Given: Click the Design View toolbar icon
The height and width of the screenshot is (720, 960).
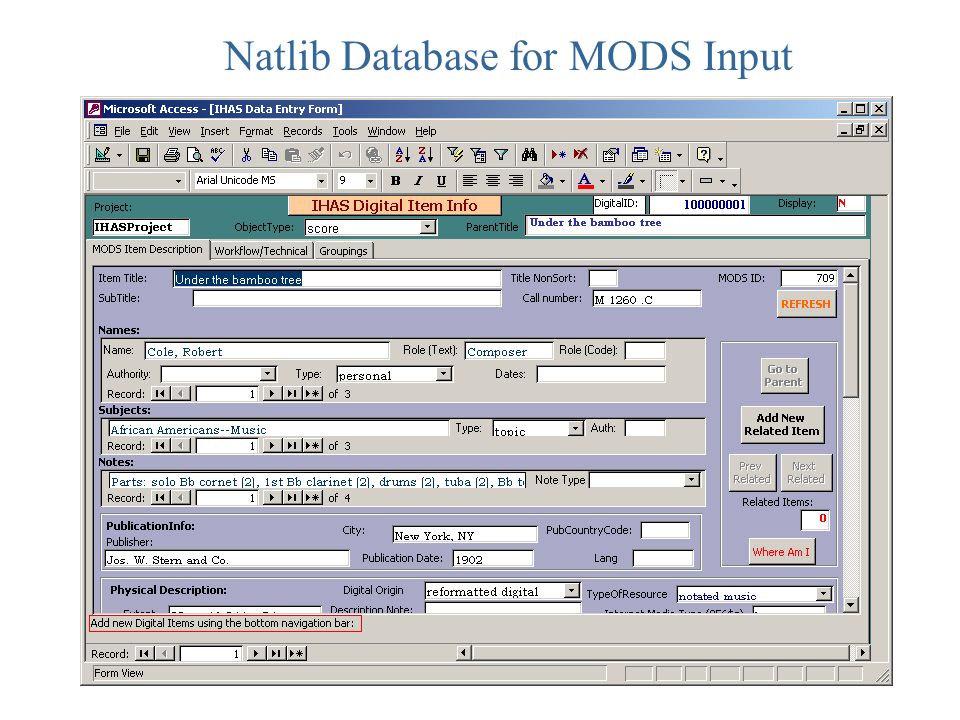Looking at the screenshot, I should click(x=102, y=155).
